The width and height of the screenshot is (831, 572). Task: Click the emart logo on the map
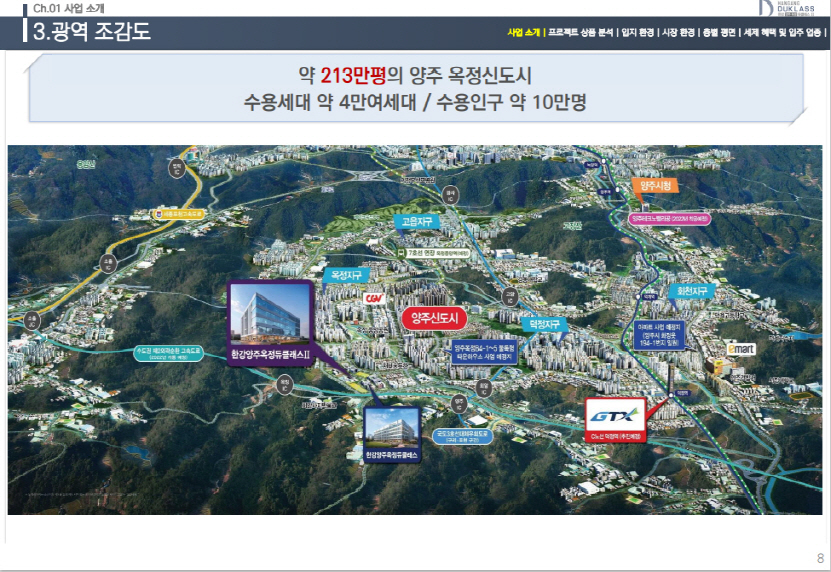(739, 348)
